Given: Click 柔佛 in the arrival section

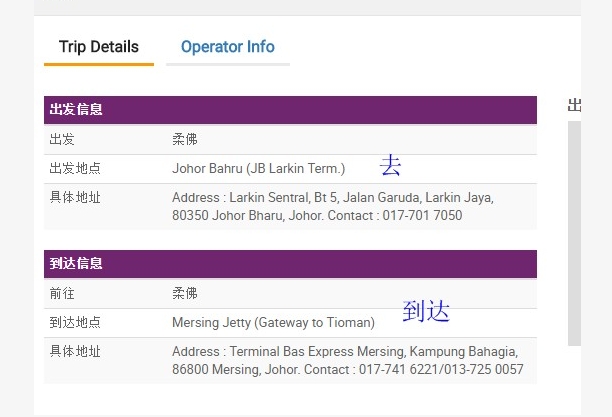Looking at the screenshot, I should (x=185, y=294).
